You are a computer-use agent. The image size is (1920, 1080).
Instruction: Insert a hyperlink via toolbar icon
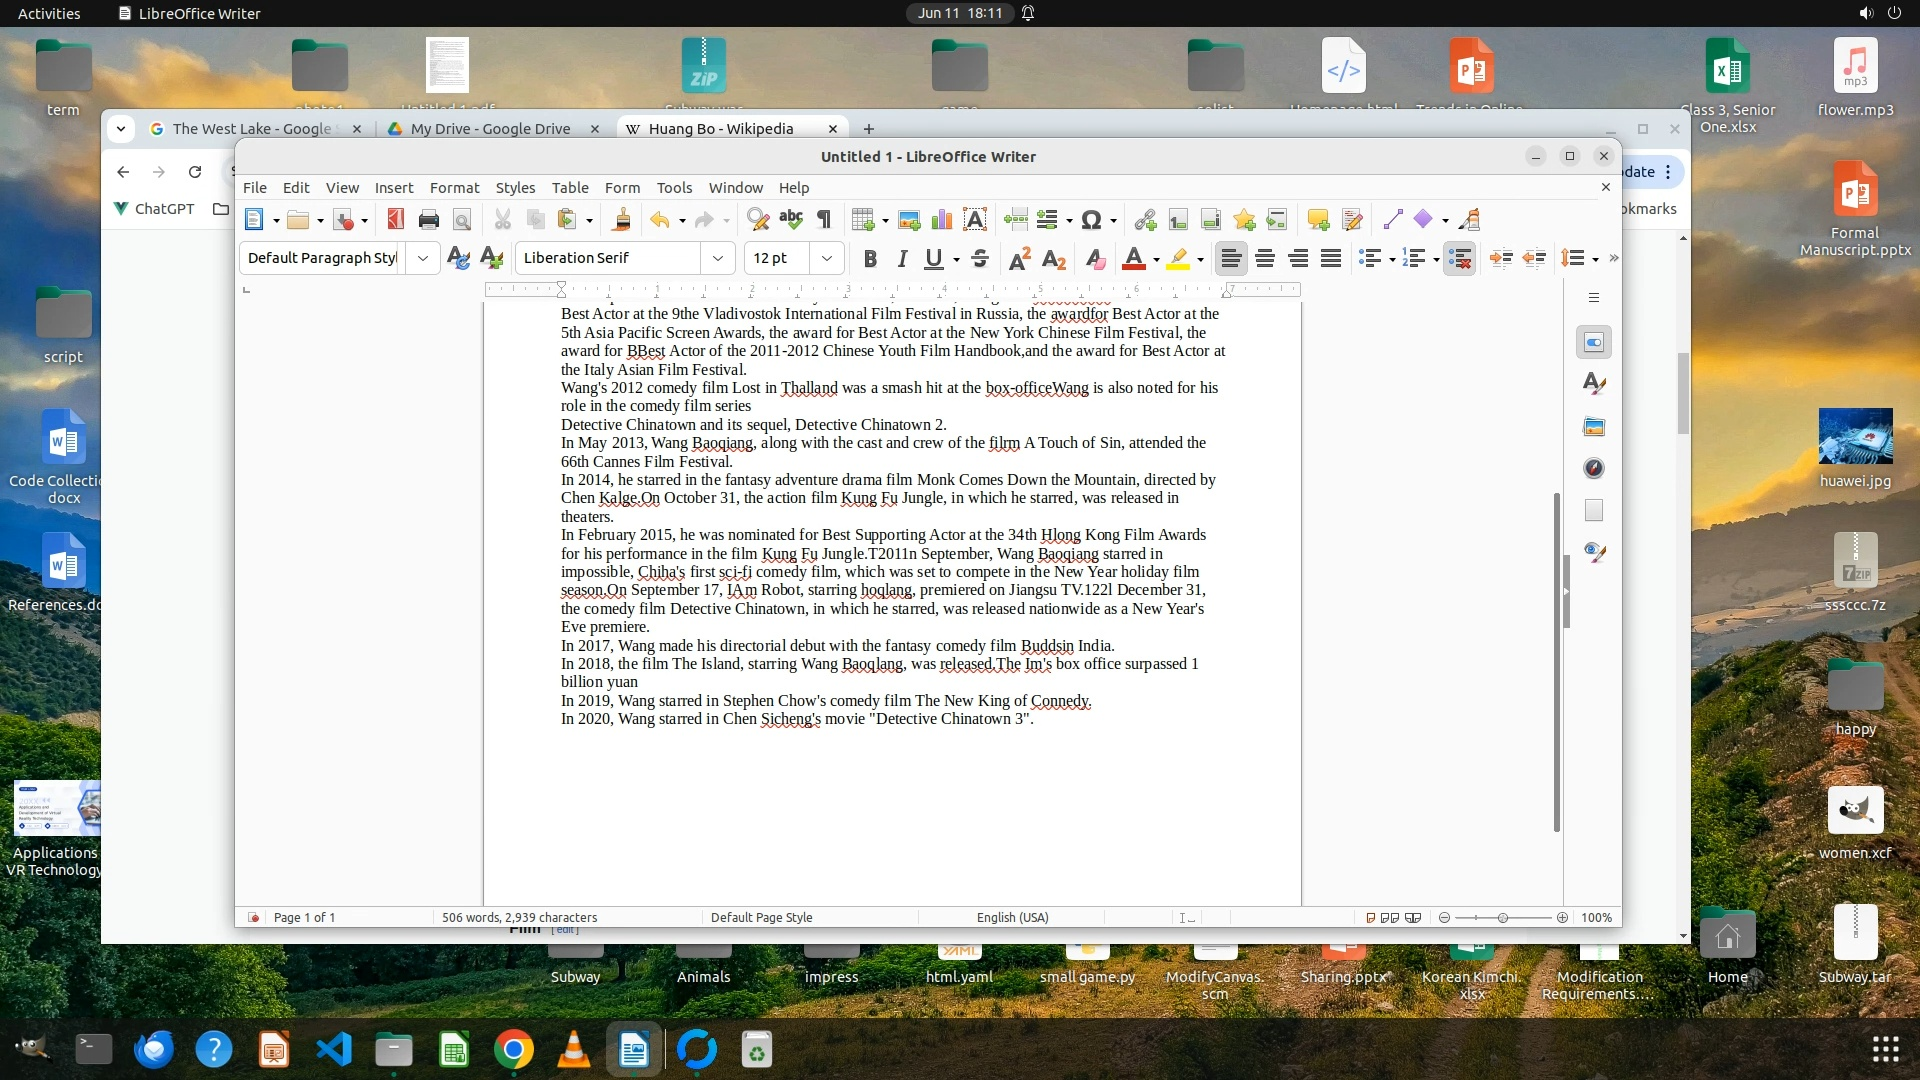1146,220
